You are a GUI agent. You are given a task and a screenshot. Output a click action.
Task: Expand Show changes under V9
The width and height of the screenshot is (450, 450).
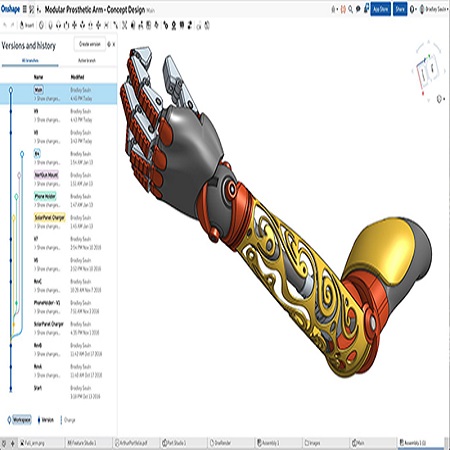tap(47, 120)
